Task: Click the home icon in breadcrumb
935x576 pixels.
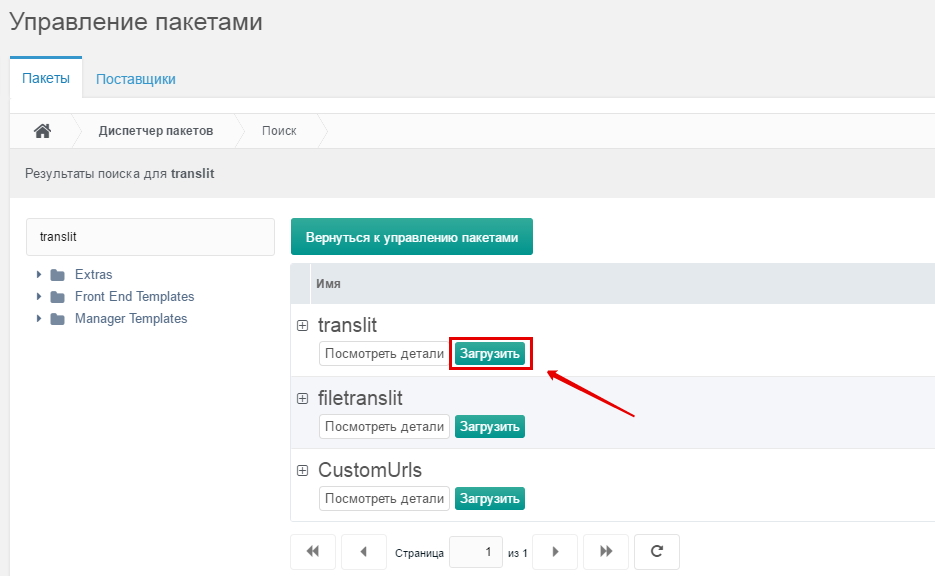Action: 42,131
